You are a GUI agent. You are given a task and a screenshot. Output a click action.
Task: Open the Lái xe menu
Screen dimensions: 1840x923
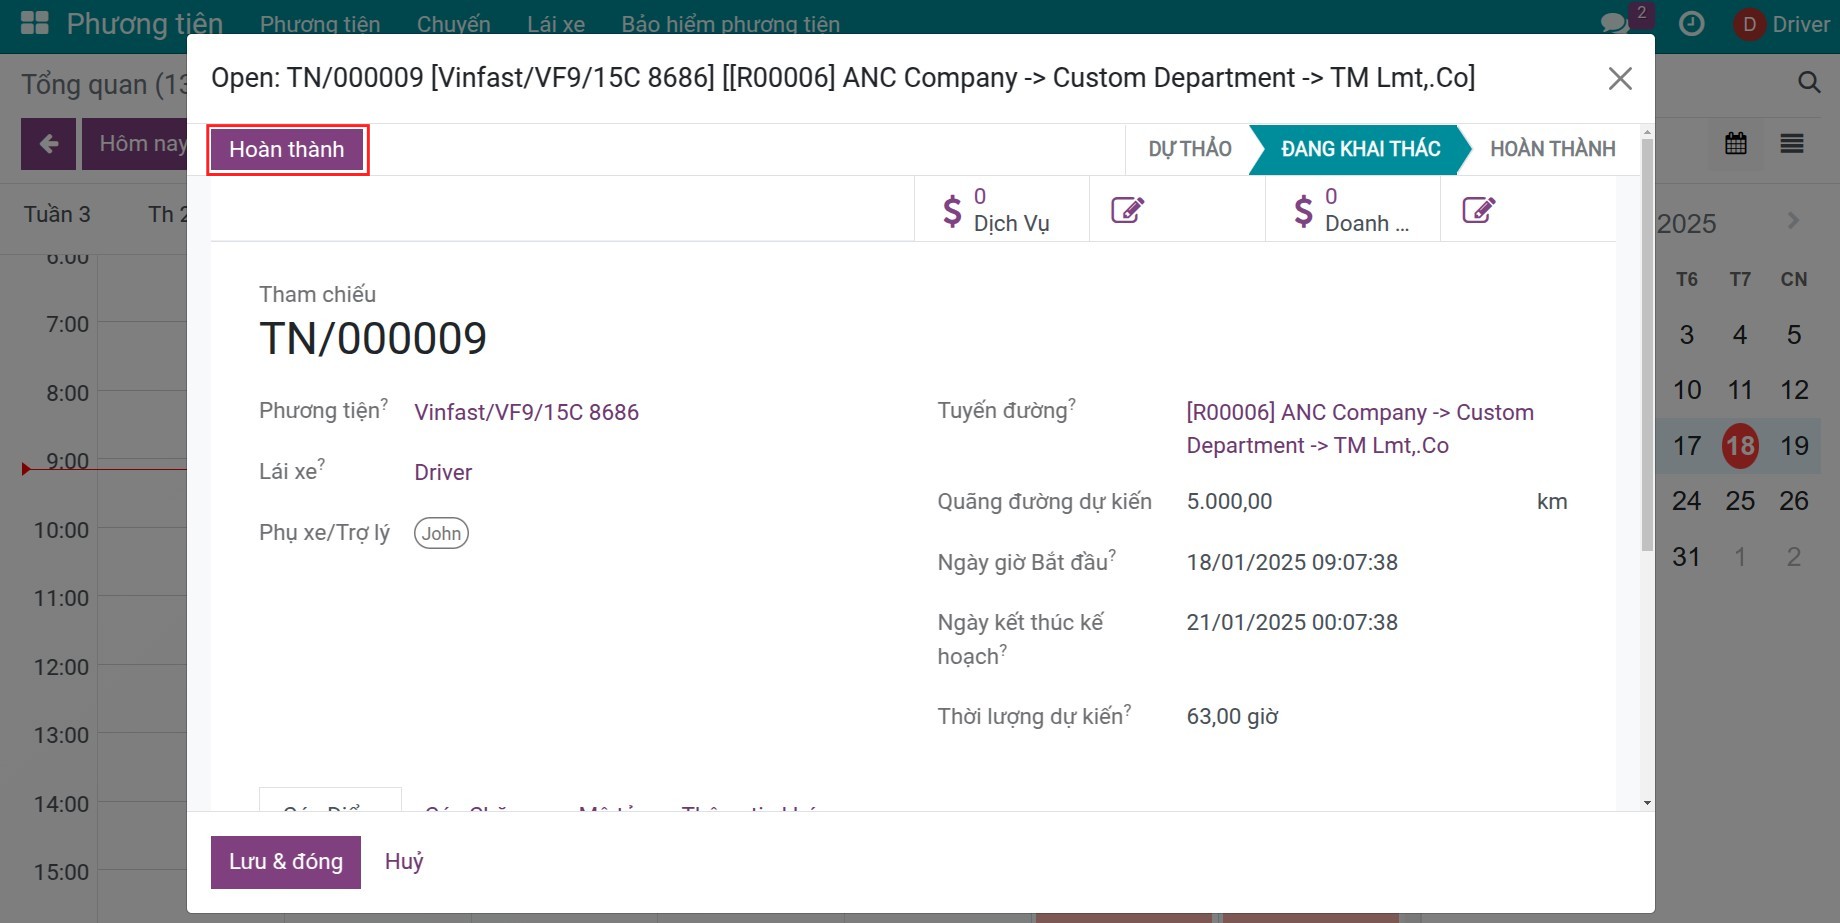coord(556,24)
